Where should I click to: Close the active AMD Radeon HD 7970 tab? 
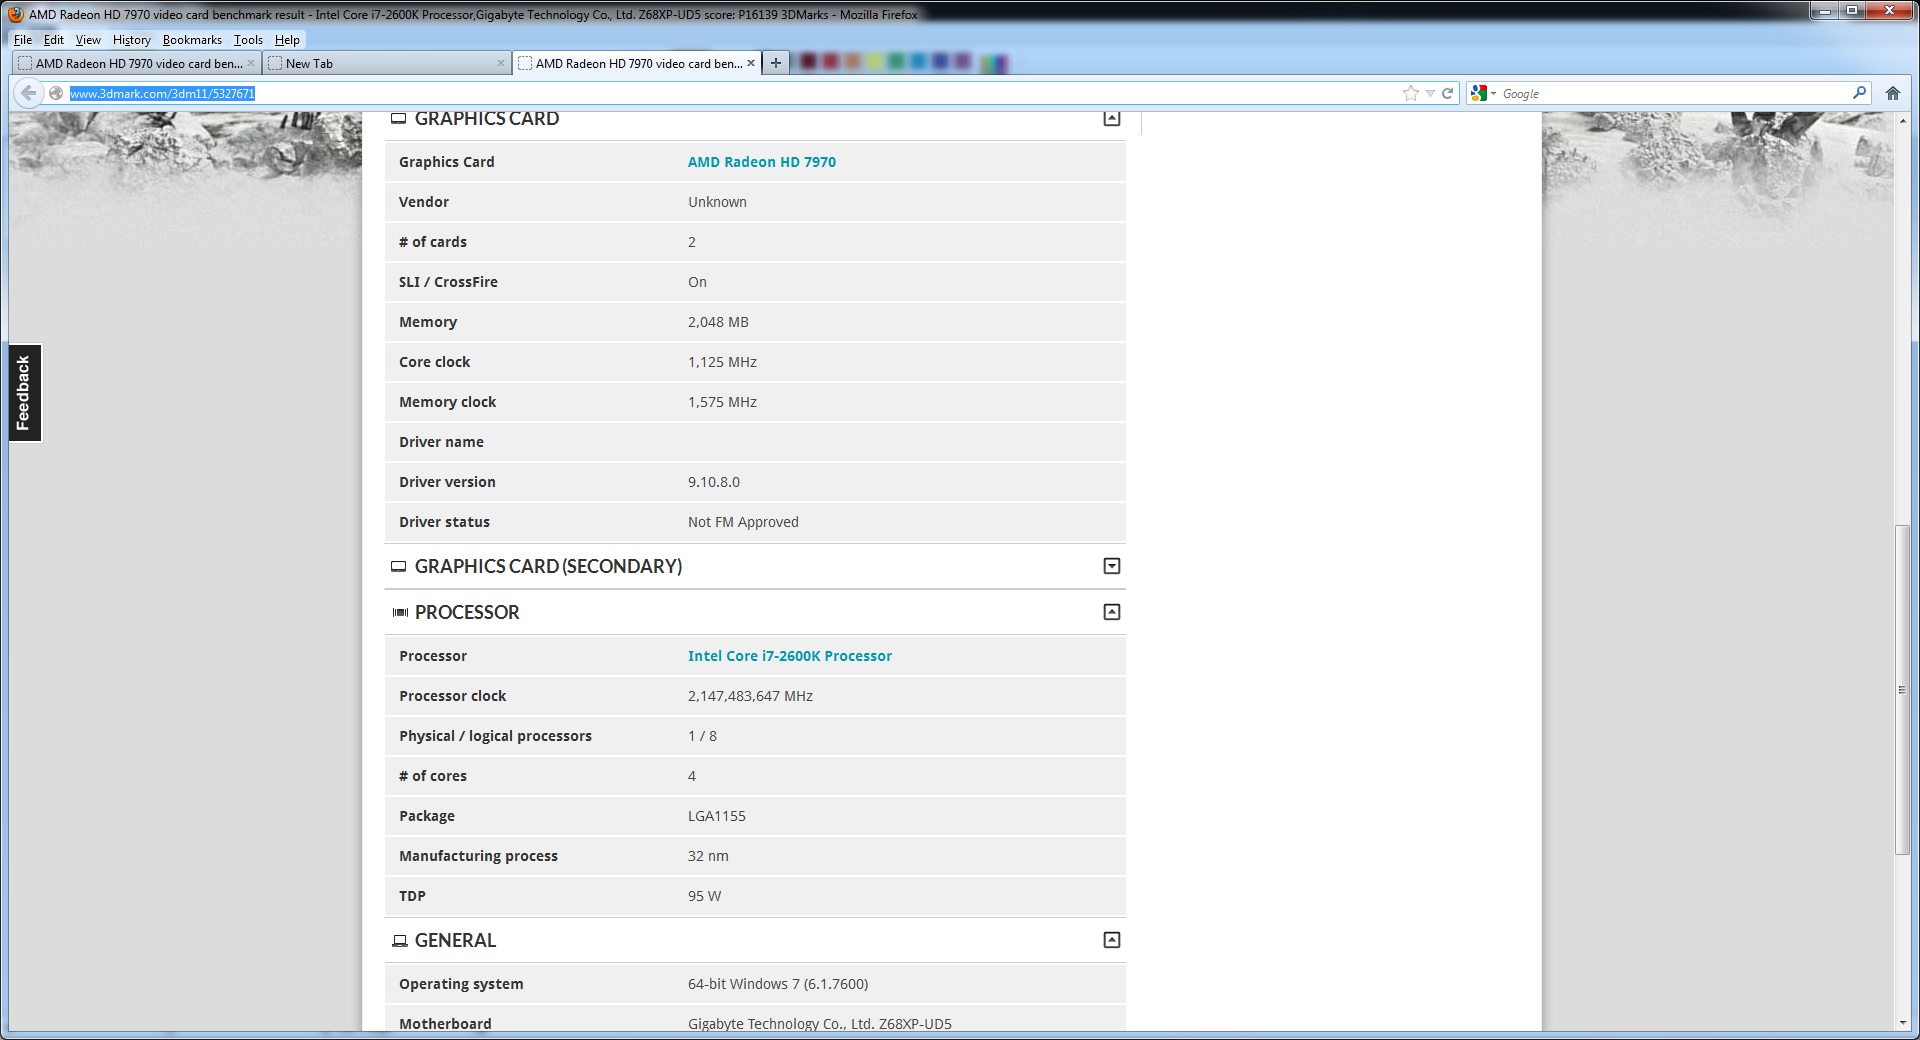tap(751, 63)
